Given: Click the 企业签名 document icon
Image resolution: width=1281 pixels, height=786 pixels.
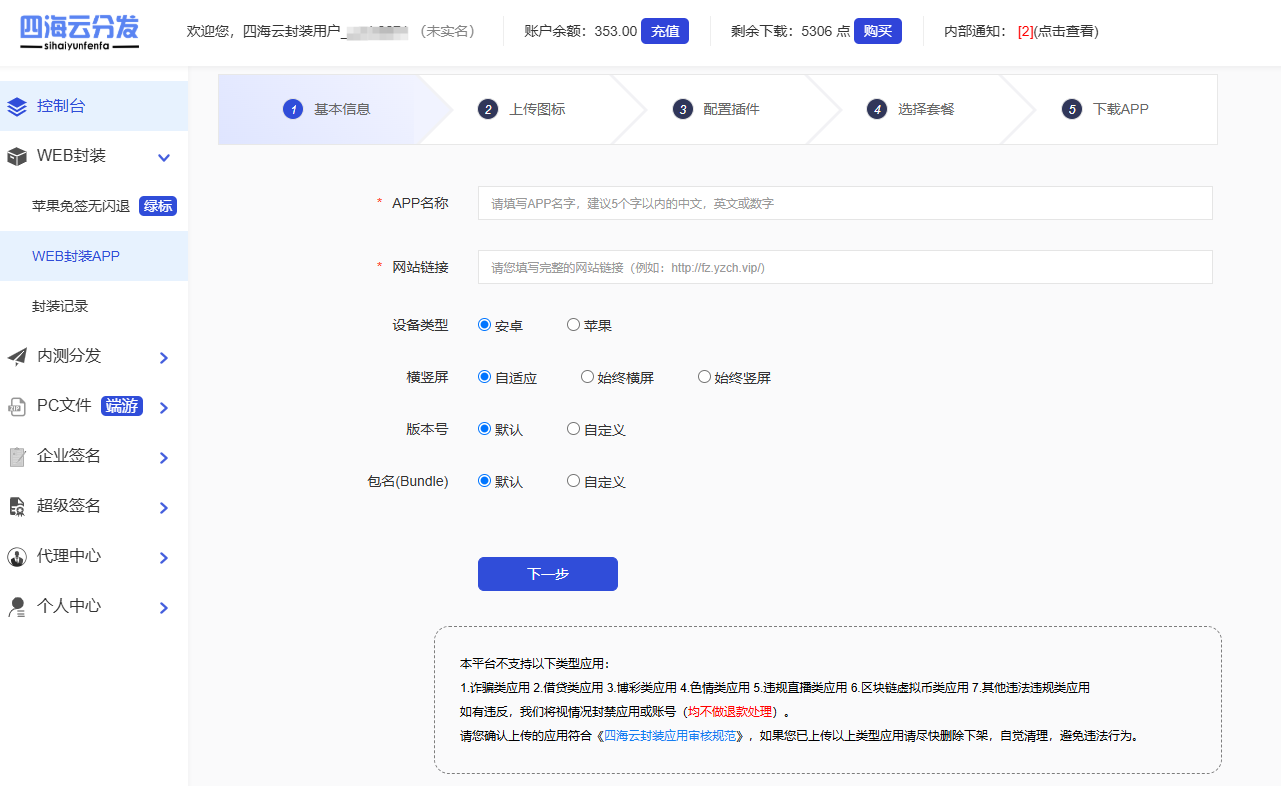Looking at the screenshot, I should pos(17,457).
